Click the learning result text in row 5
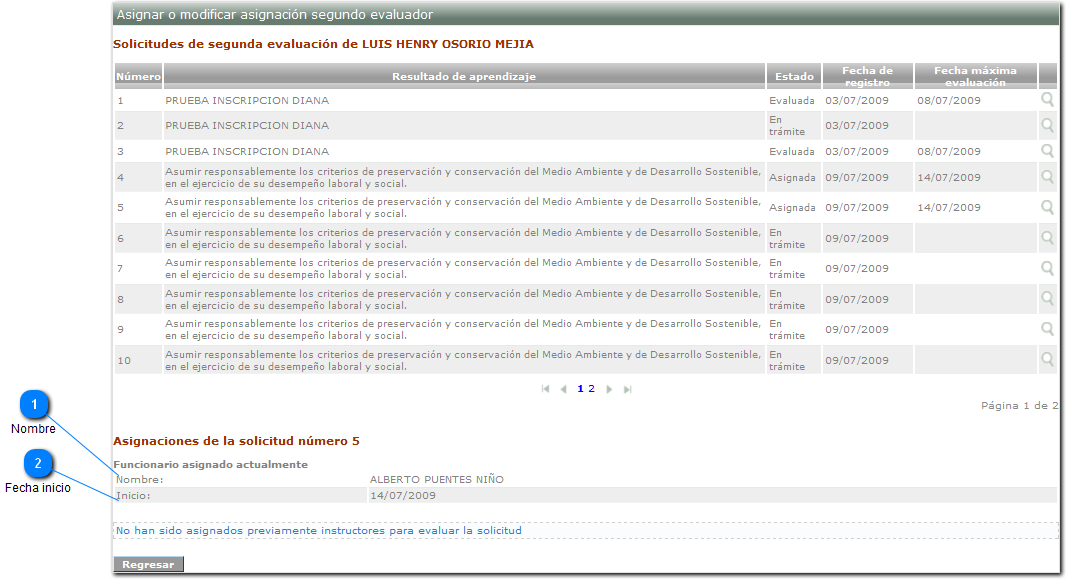 click(463, 207)
